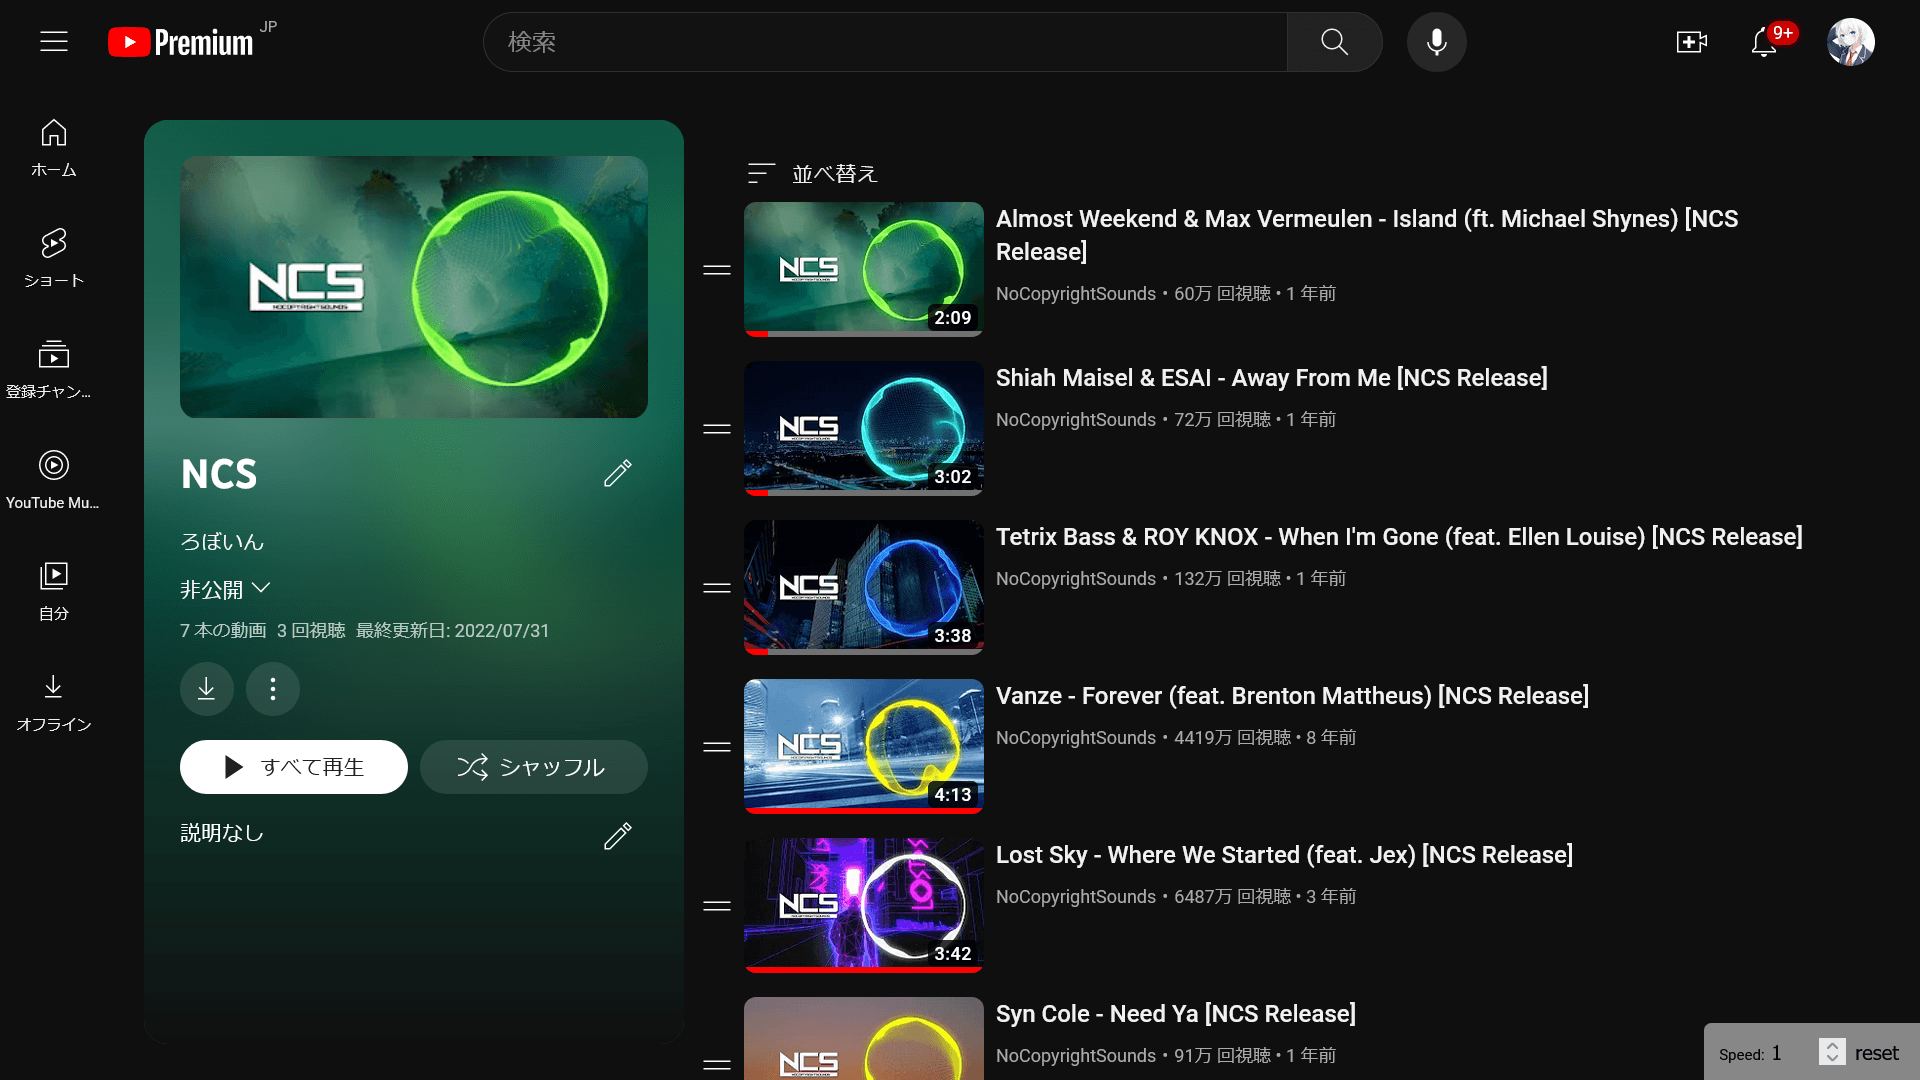This screenshot has height=1080, width=1920.
Task: Open NoCopyrightSounds channel under Syn Cole video
Action: click(x=1076, y=1056)
